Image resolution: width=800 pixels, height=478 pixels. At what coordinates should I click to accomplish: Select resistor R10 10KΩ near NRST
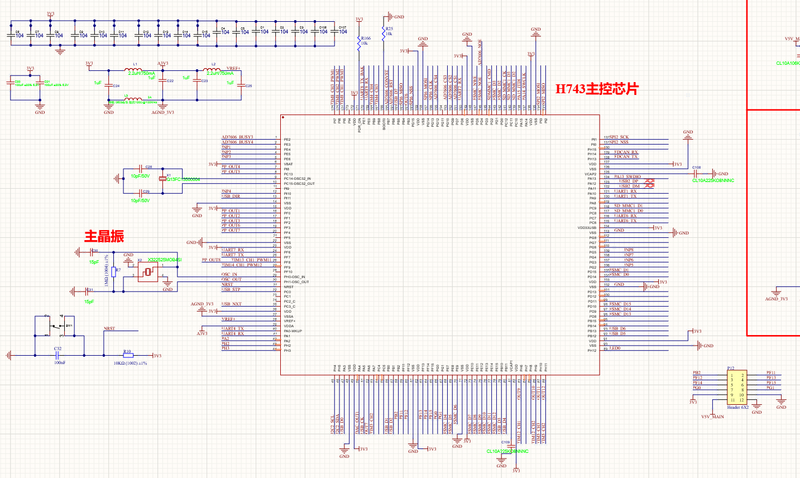coord(127,356)
